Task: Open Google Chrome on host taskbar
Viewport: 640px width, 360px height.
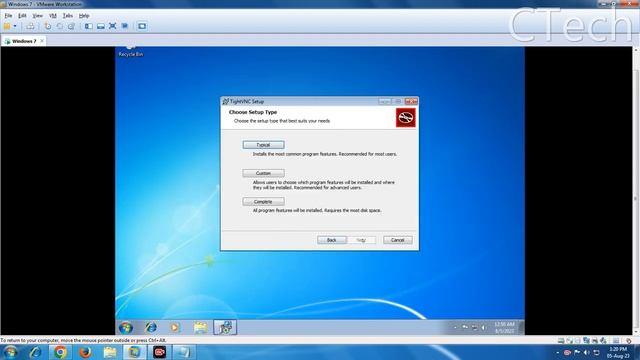Action: click(x=60, y=352)
